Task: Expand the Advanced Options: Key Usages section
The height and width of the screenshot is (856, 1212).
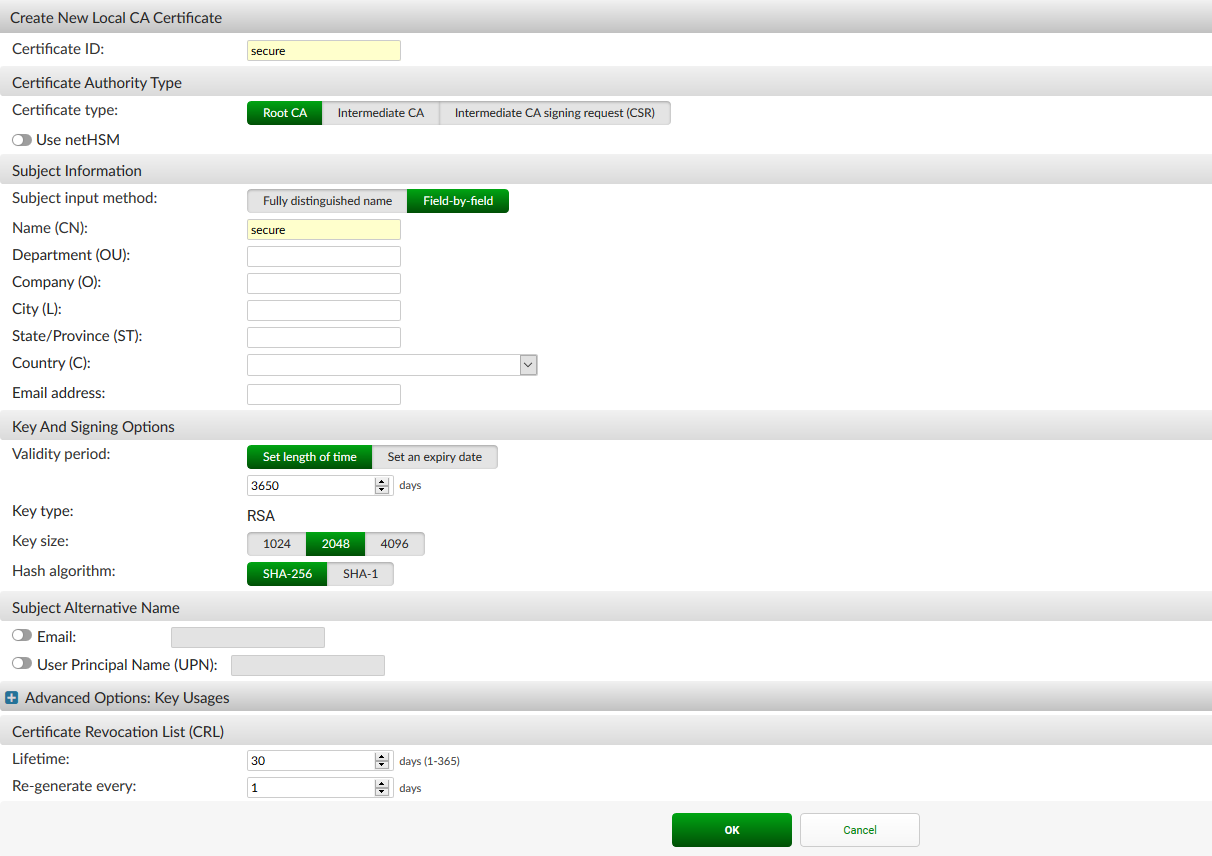Action: (x=11, y=697)
